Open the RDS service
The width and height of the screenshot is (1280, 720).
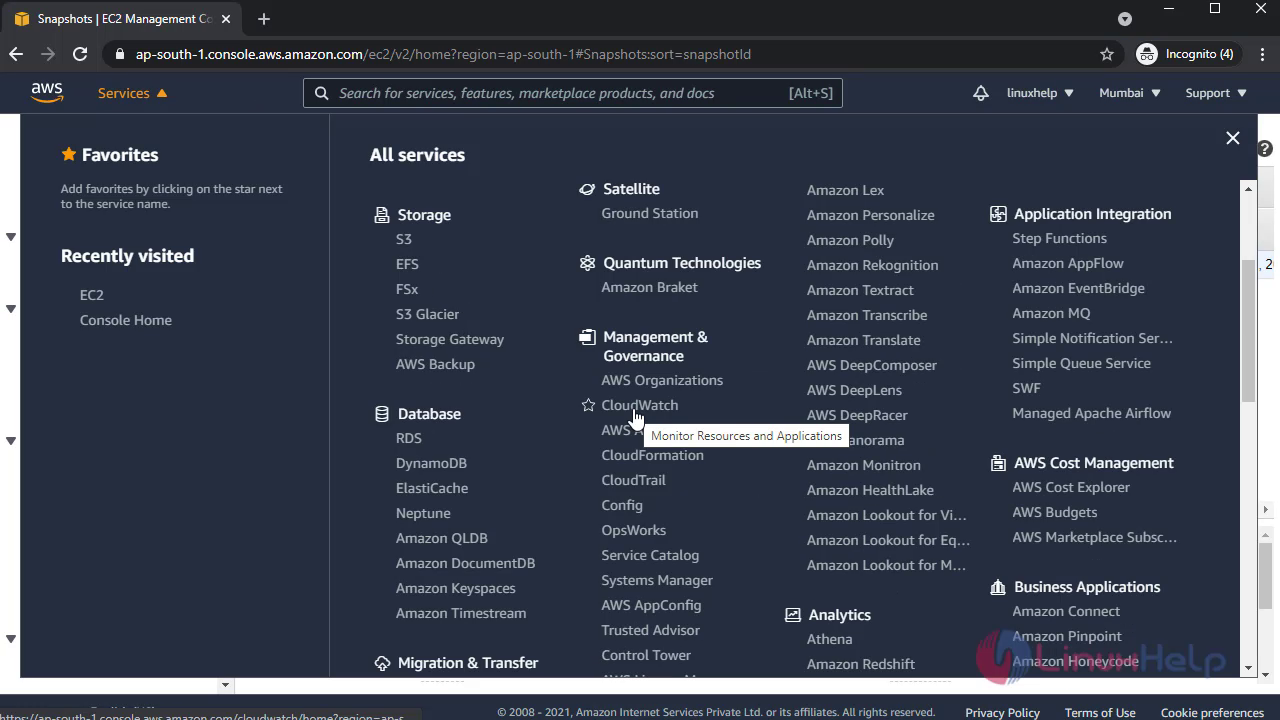pyautogui.click(x=409, y=438)
